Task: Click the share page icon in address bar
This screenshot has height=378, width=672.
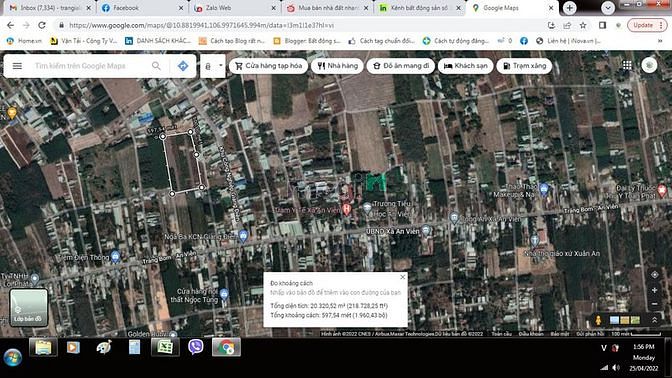Action: coord(567,25)
